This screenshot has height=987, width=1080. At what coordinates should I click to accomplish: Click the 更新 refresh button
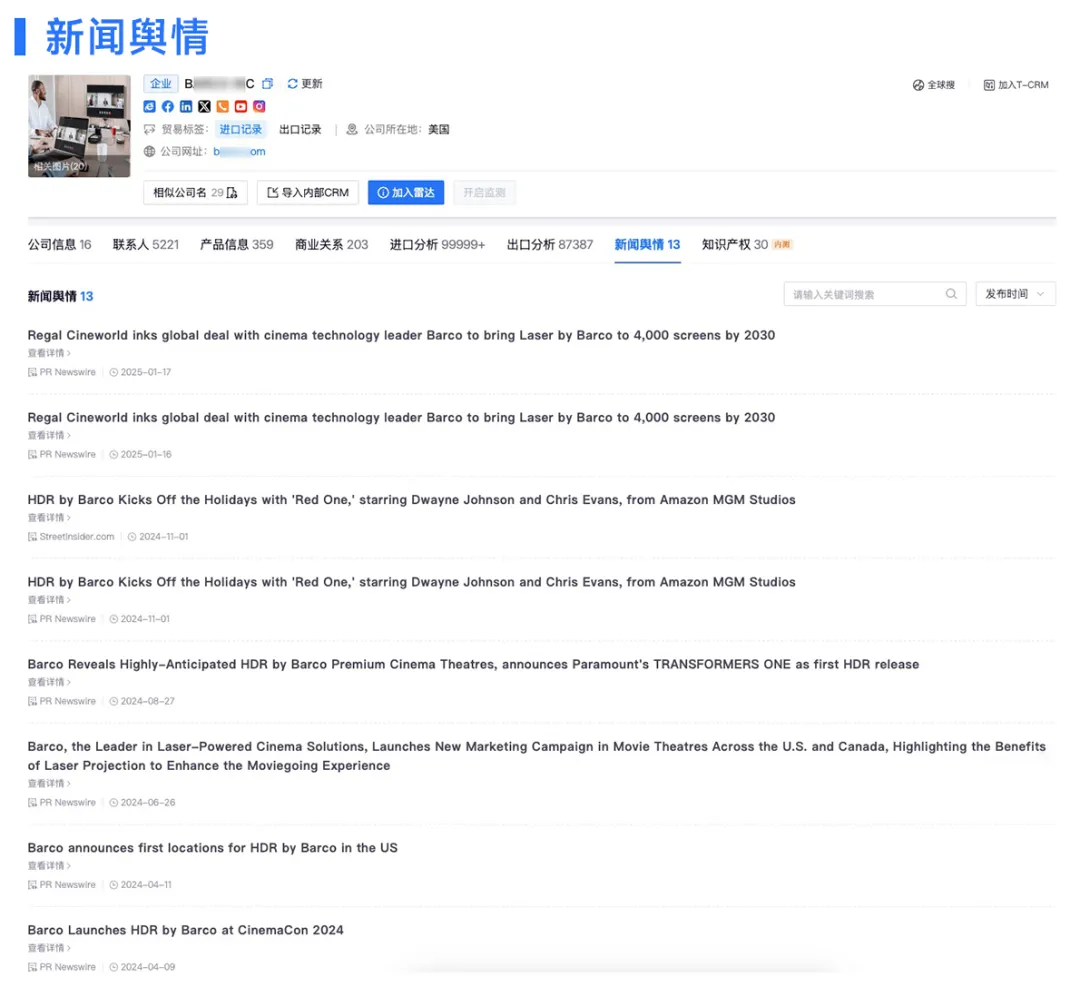[x=304, y=83]
